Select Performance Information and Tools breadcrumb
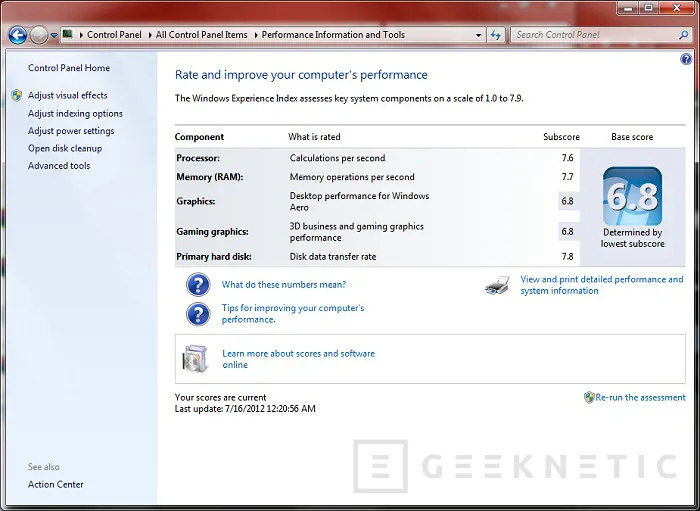Image resolution: width=700 pixels, height=511 pixels. pos(333,35)
